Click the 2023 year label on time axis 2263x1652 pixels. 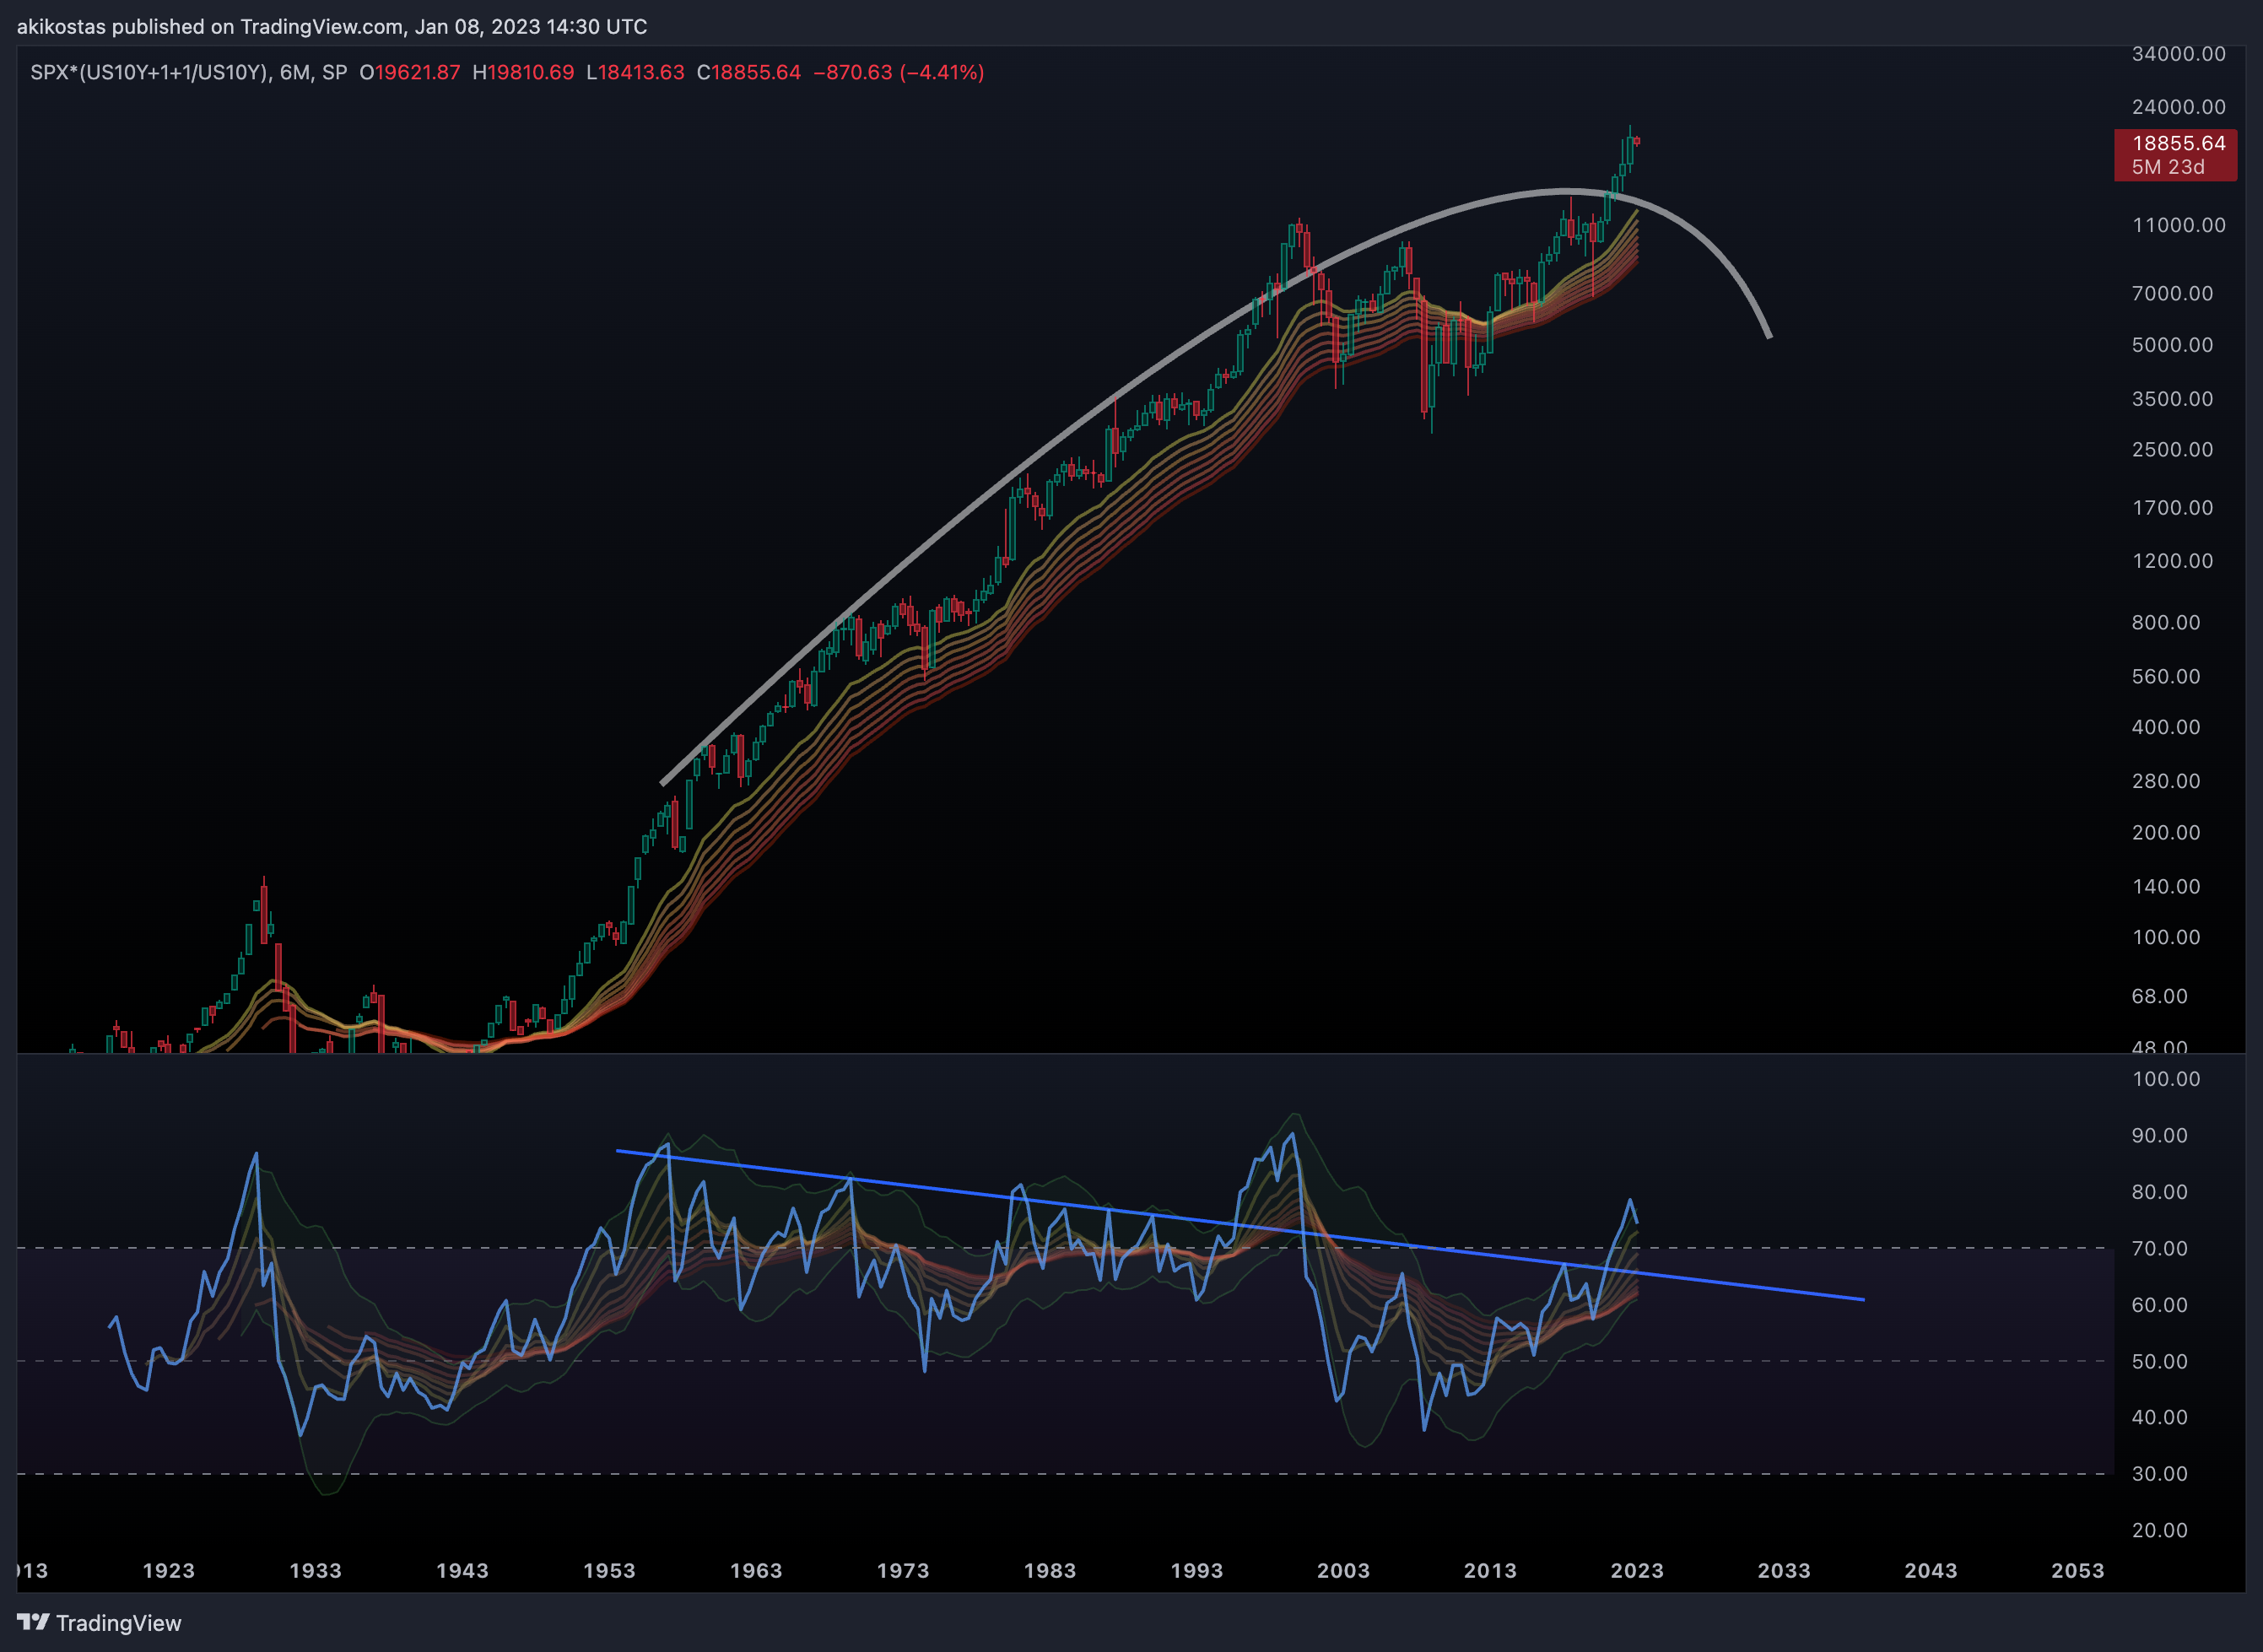pos(1637,1571)
